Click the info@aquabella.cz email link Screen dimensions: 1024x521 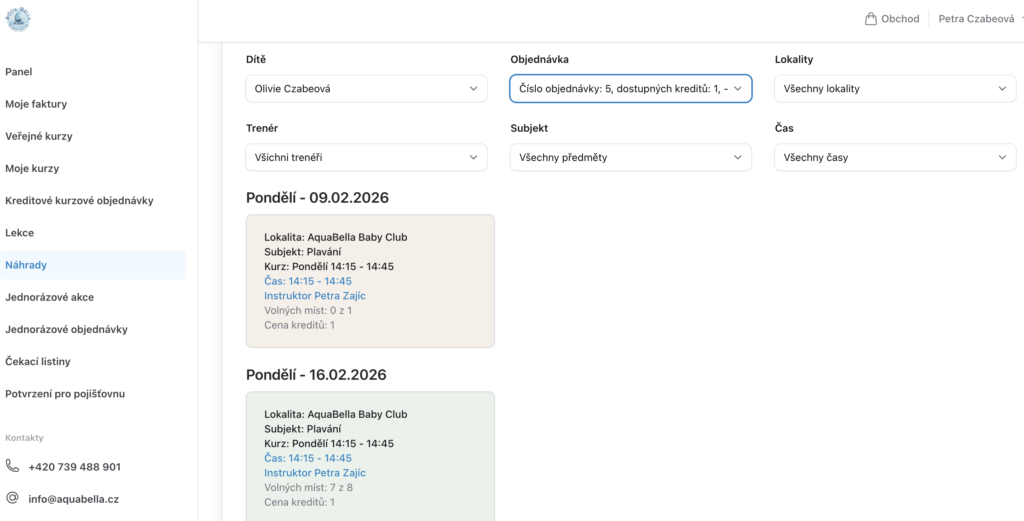coord(72,498)
